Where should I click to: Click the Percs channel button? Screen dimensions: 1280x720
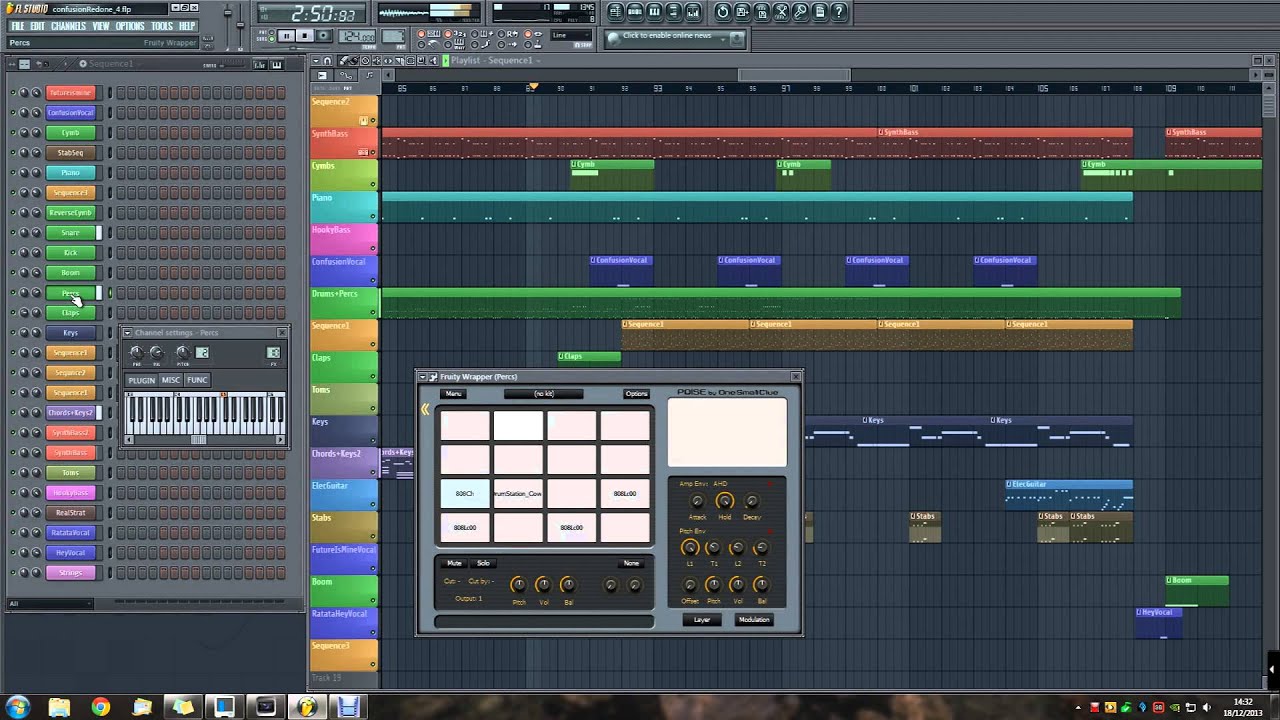[70, 292]
